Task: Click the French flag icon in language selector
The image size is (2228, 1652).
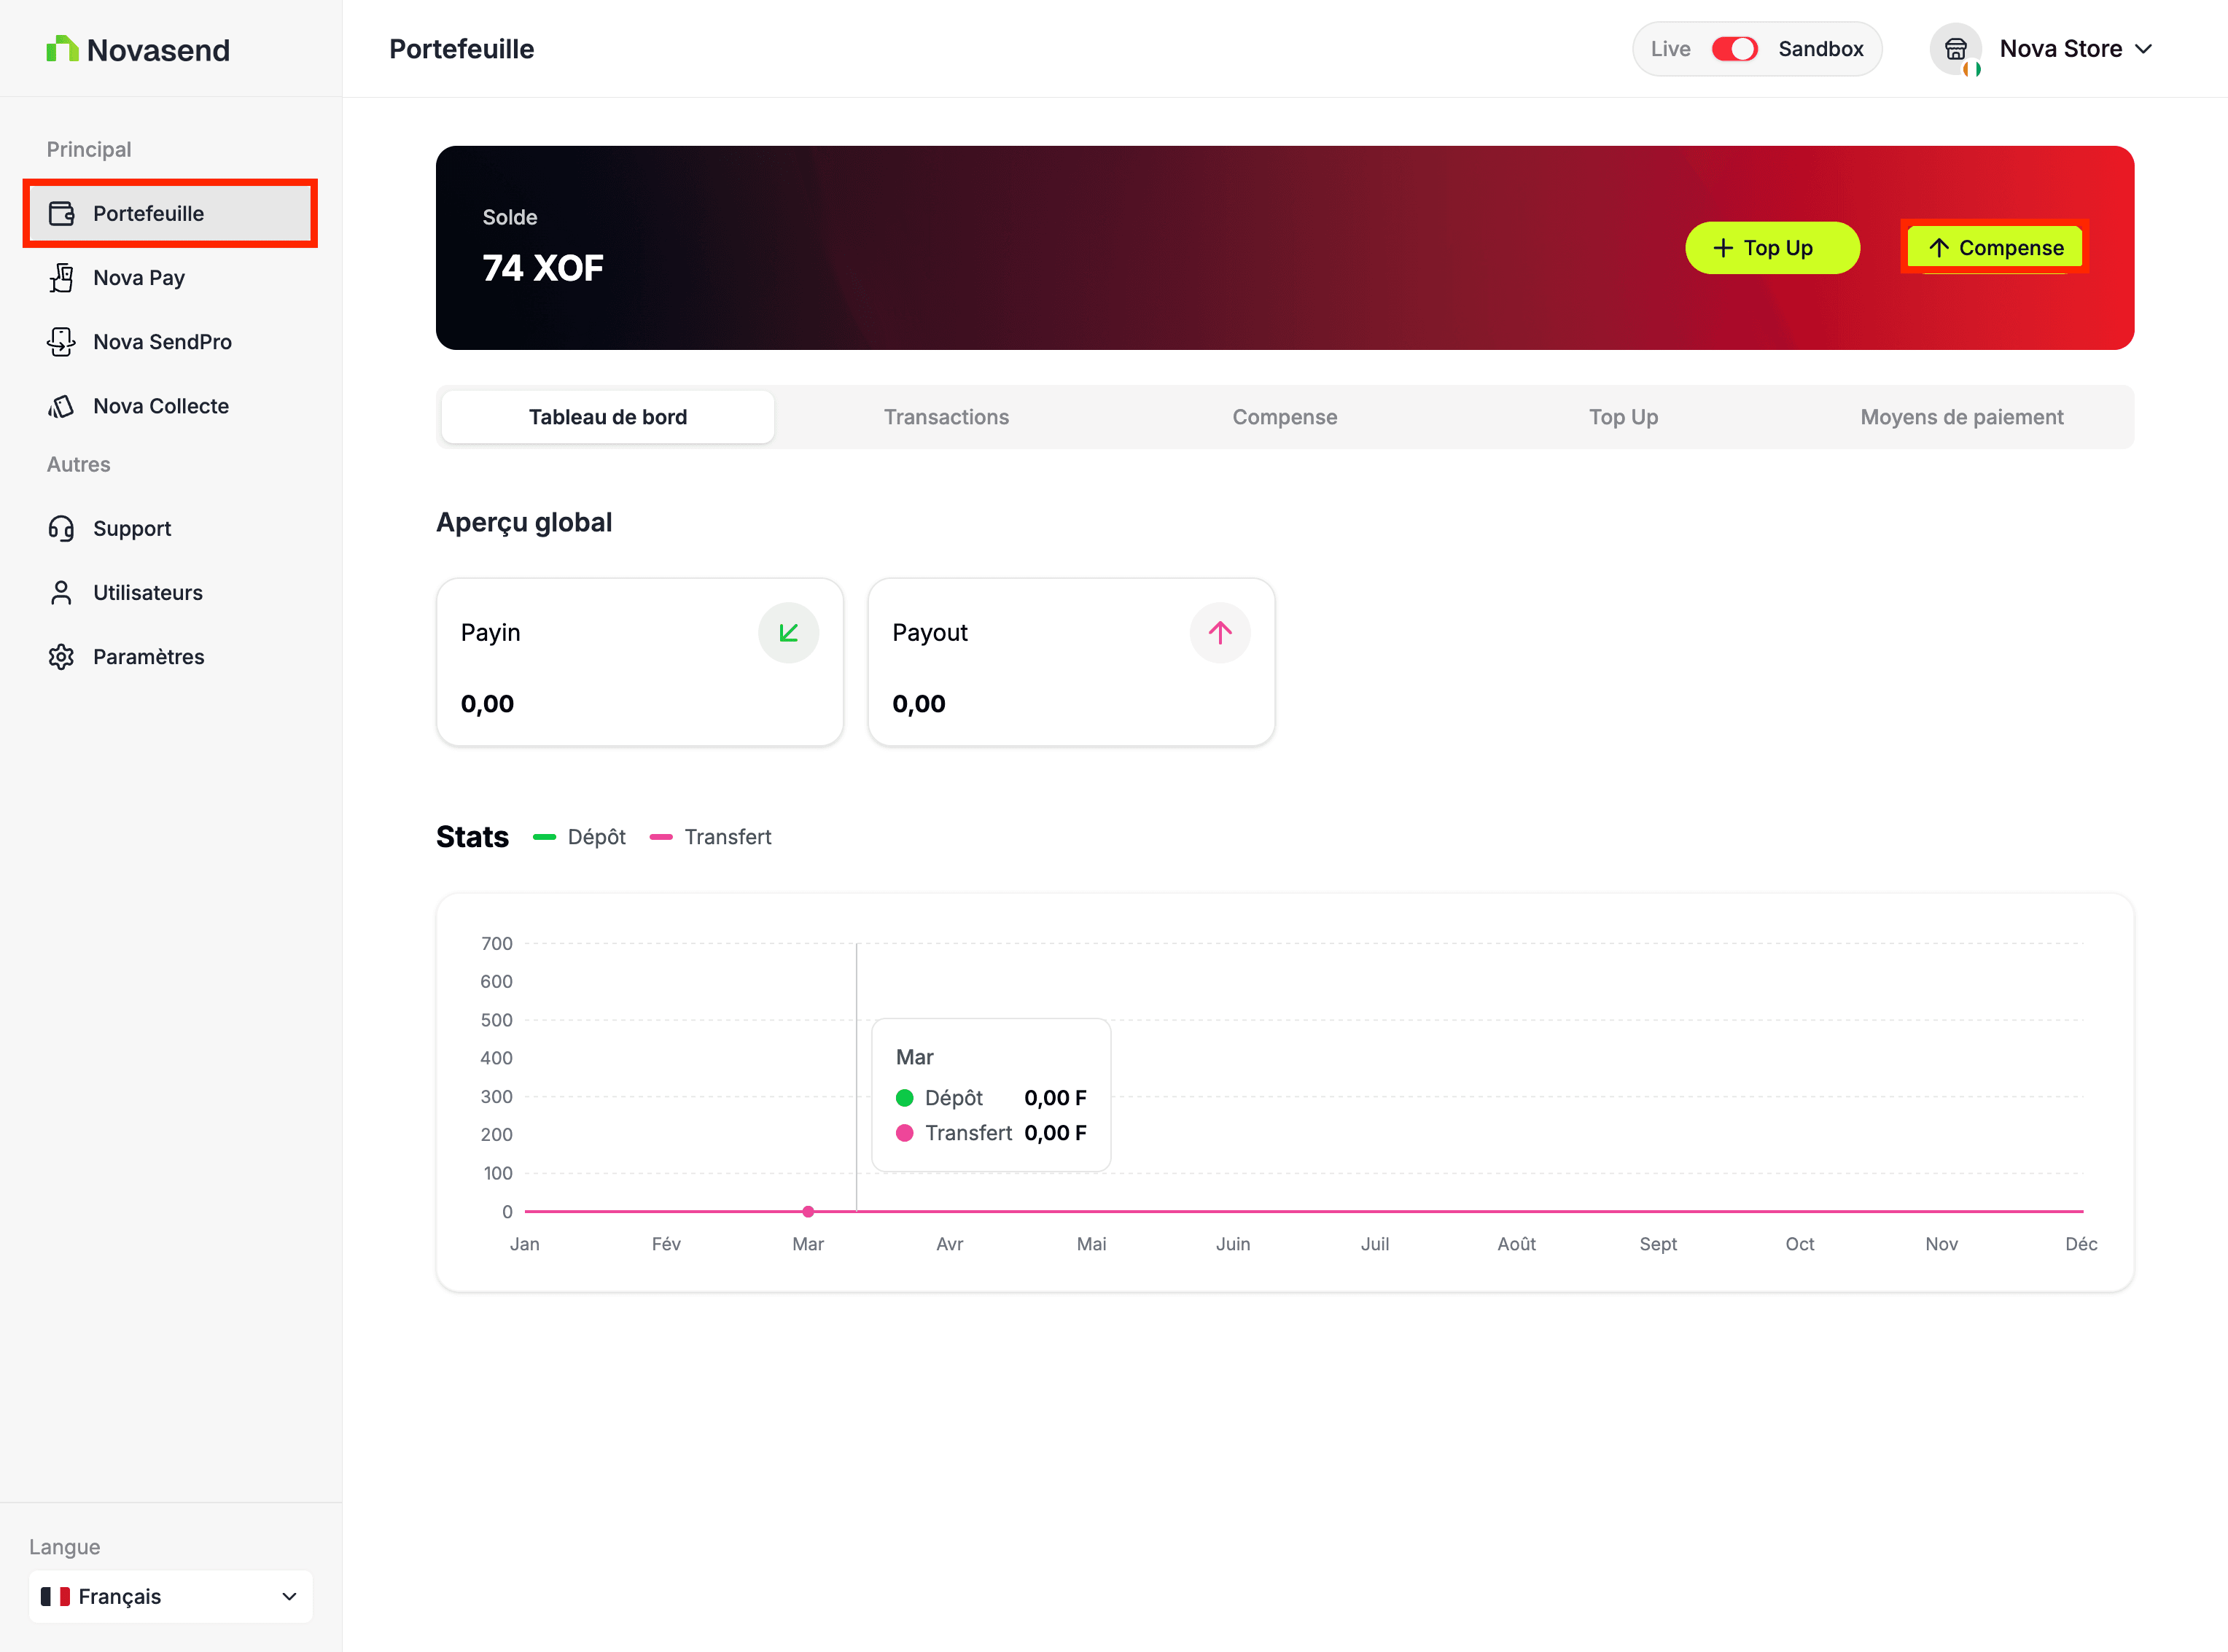Action: coord(55,1596)
